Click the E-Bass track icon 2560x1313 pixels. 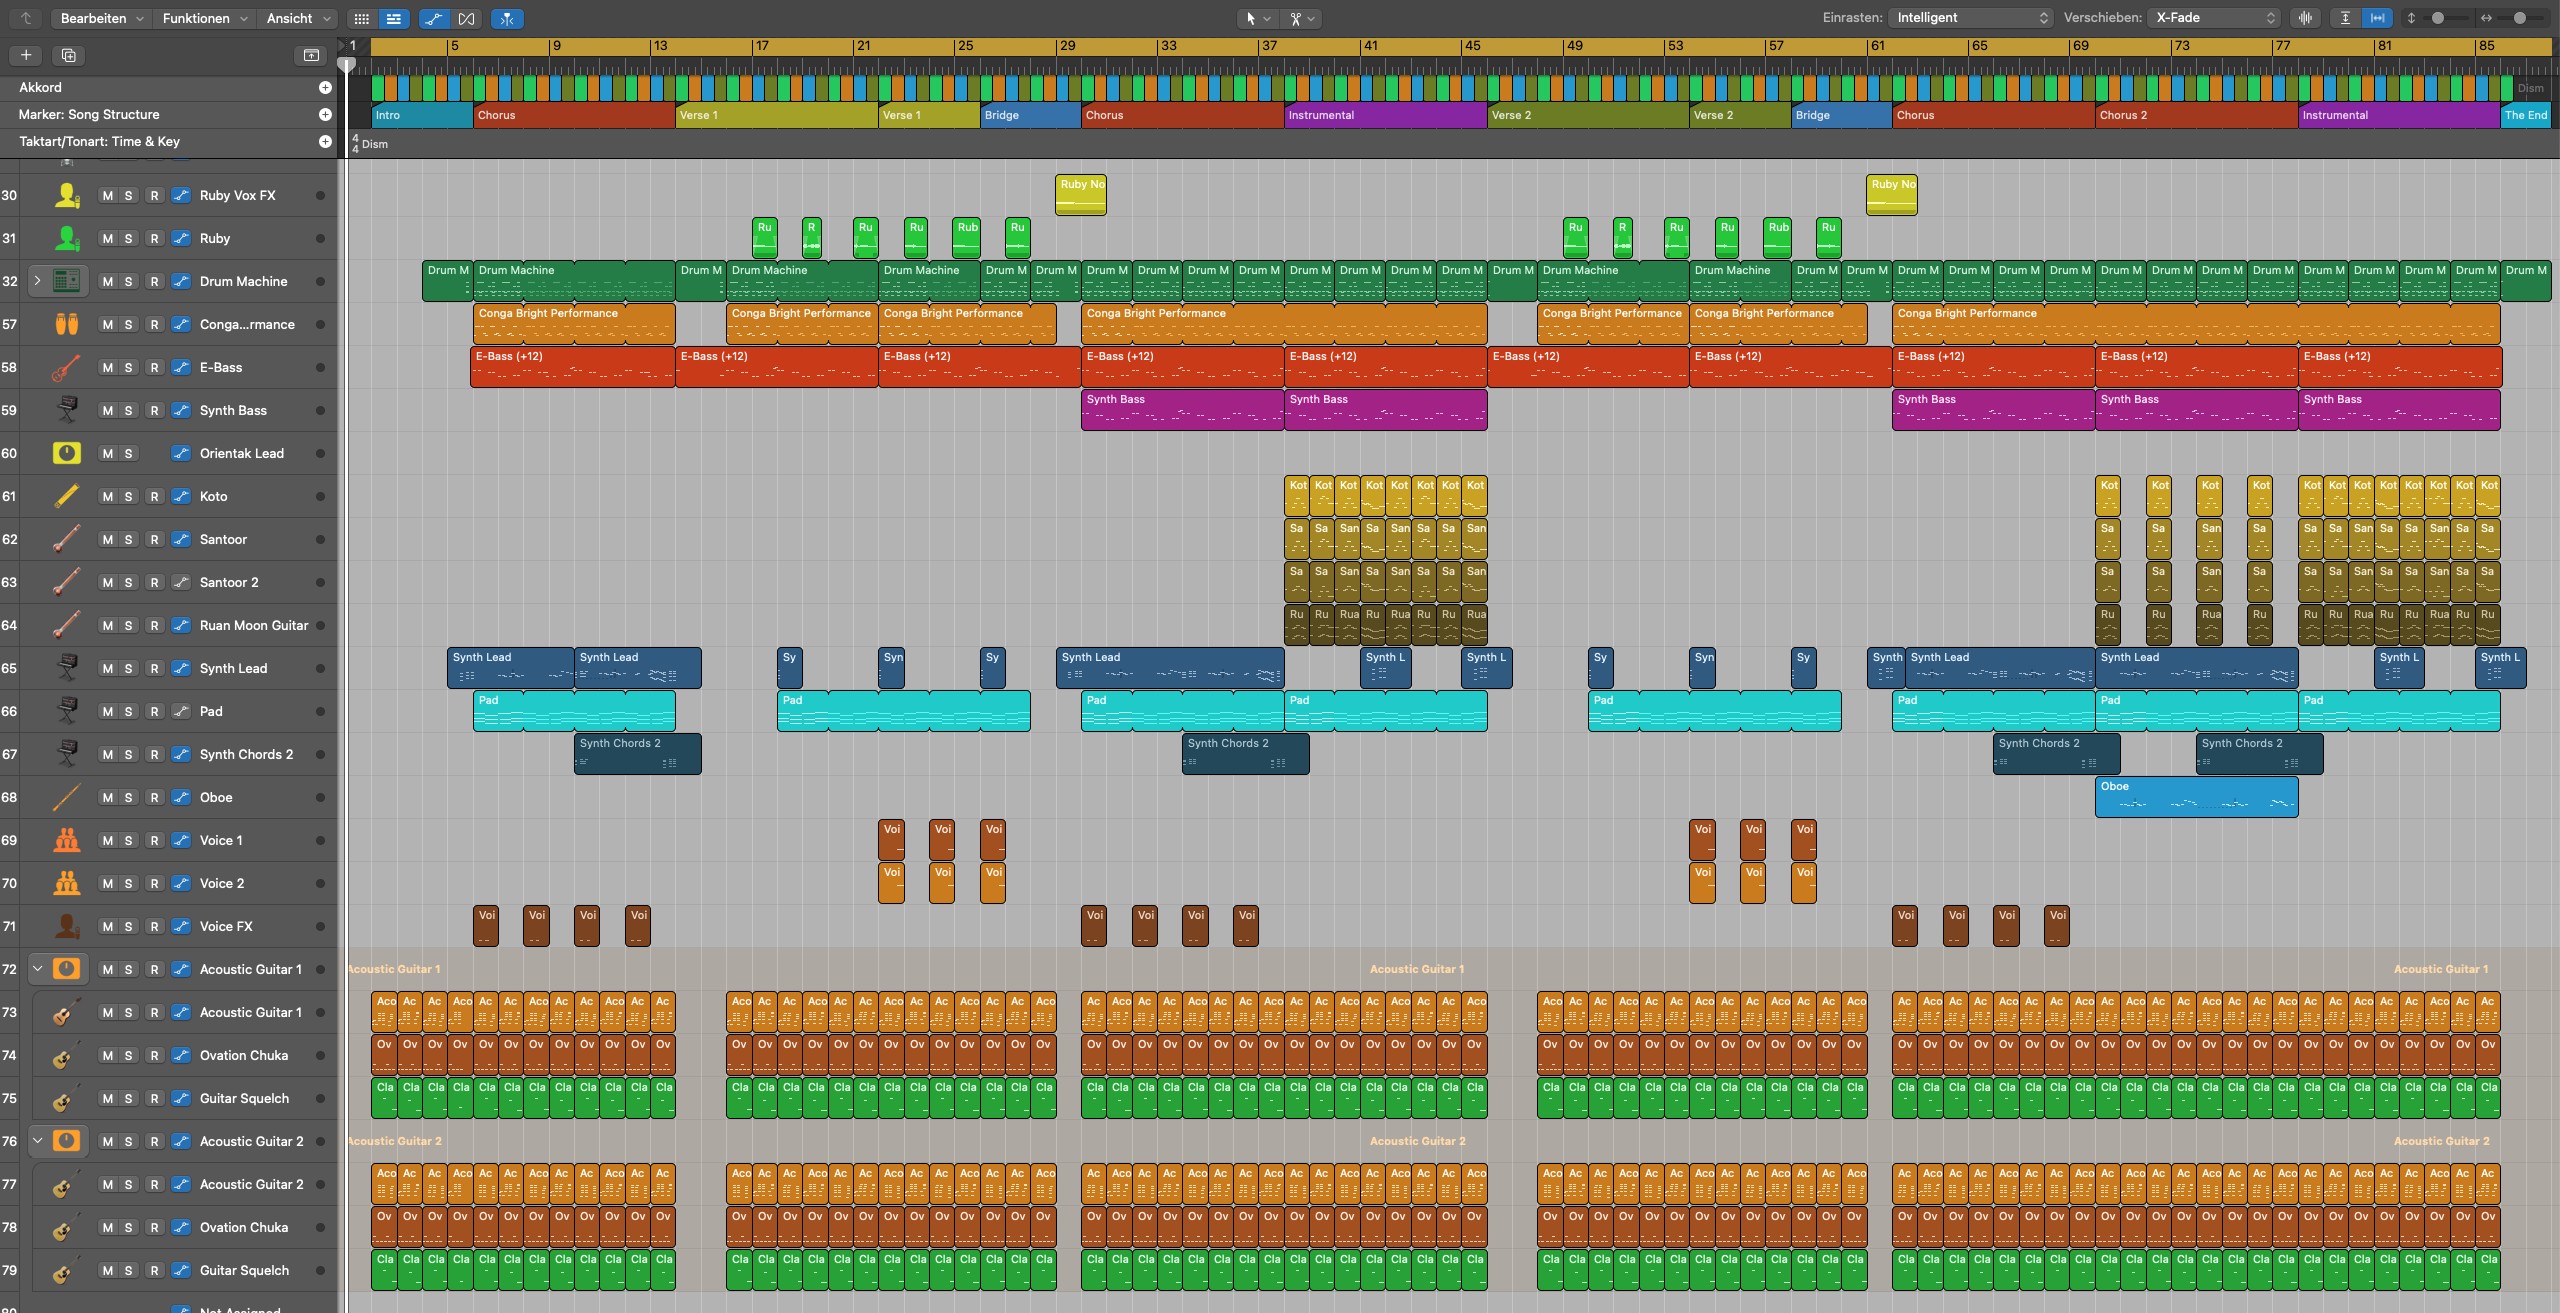click(67, 368)
